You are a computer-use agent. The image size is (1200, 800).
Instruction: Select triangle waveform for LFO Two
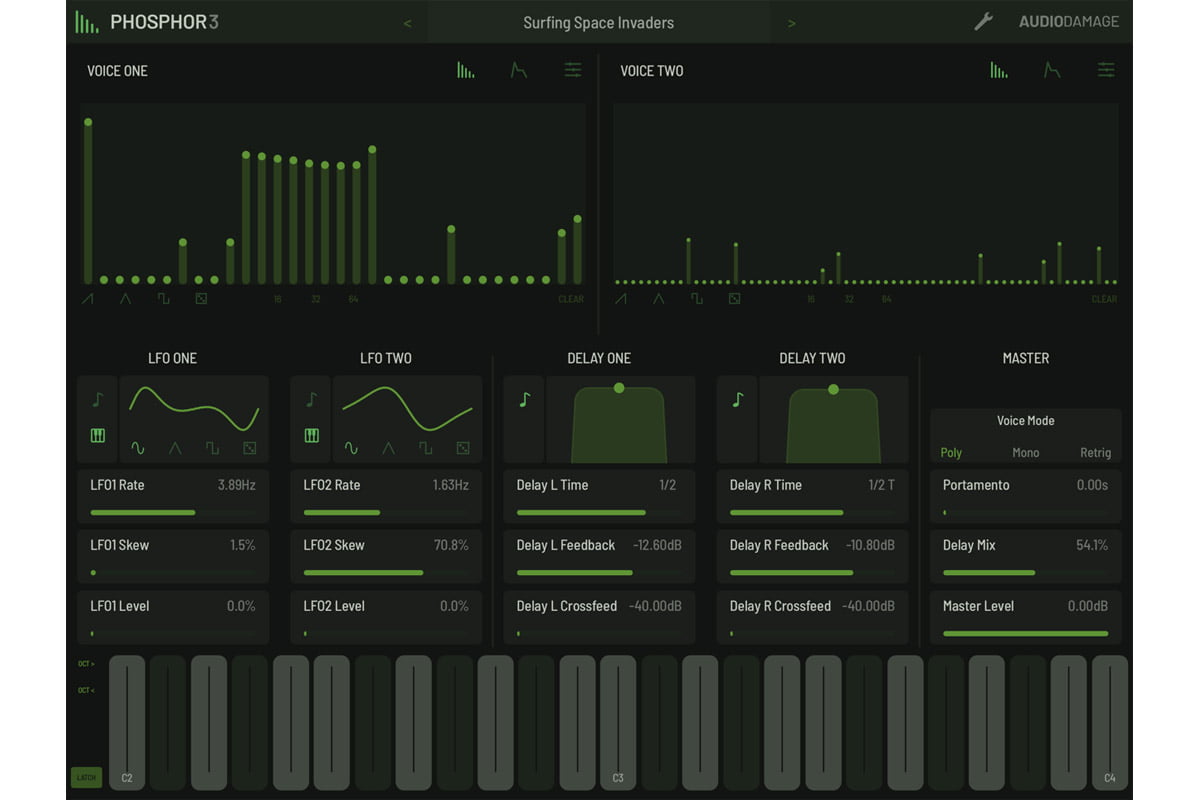pos(388,448)
